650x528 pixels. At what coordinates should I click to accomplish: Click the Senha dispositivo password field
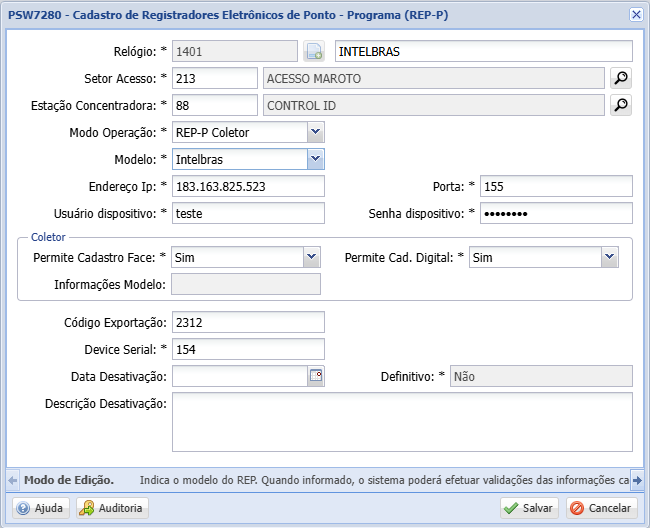(x=556, y=213)
